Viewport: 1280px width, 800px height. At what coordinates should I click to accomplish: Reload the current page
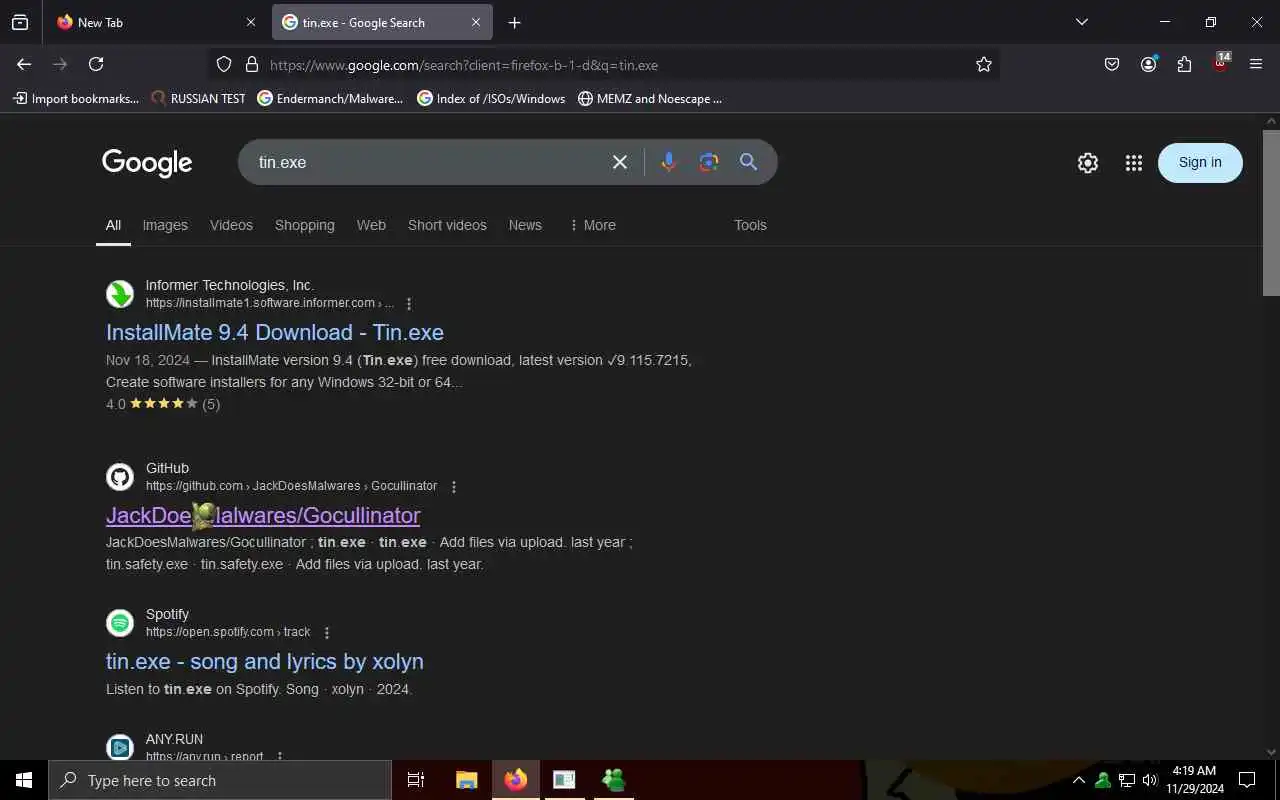pos(96,64)
